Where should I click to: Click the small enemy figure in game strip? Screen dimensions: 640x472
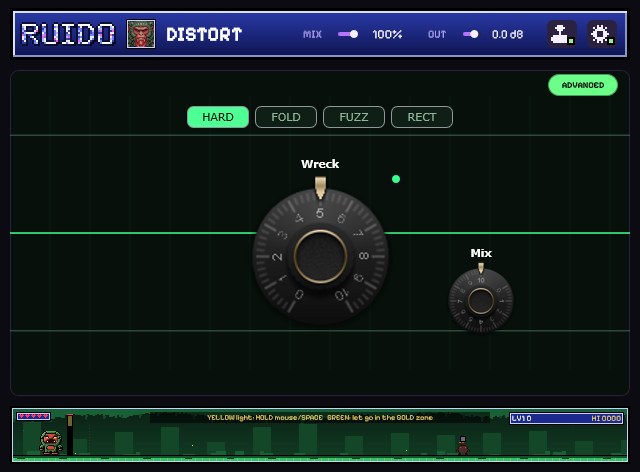(x=462, y=445)
